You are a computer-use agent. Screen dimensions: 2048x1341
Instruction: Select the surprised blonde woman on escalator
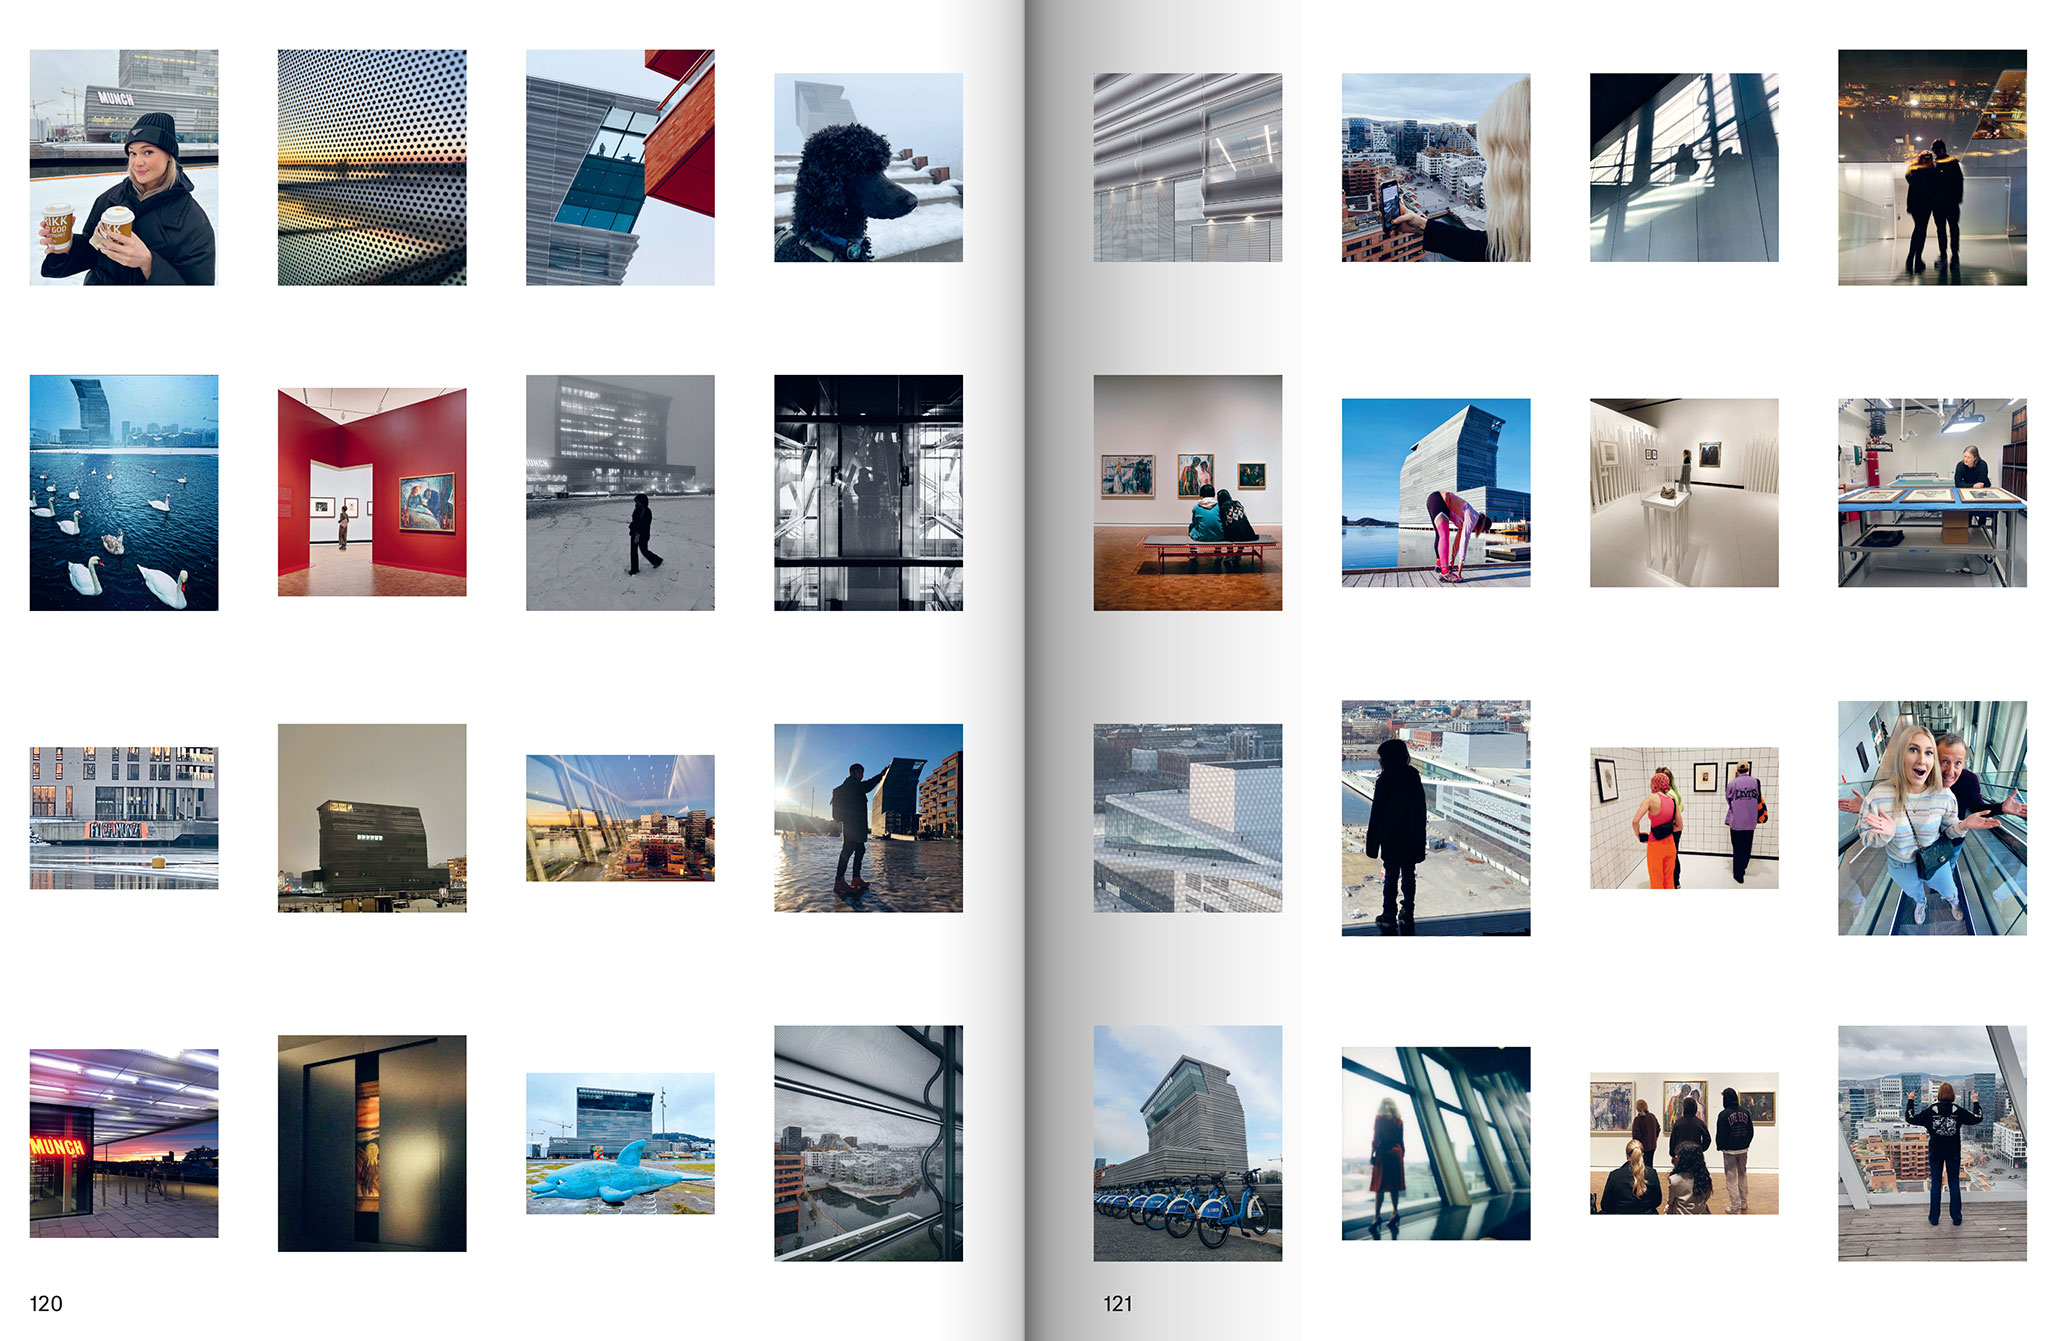pos(1932,818)
